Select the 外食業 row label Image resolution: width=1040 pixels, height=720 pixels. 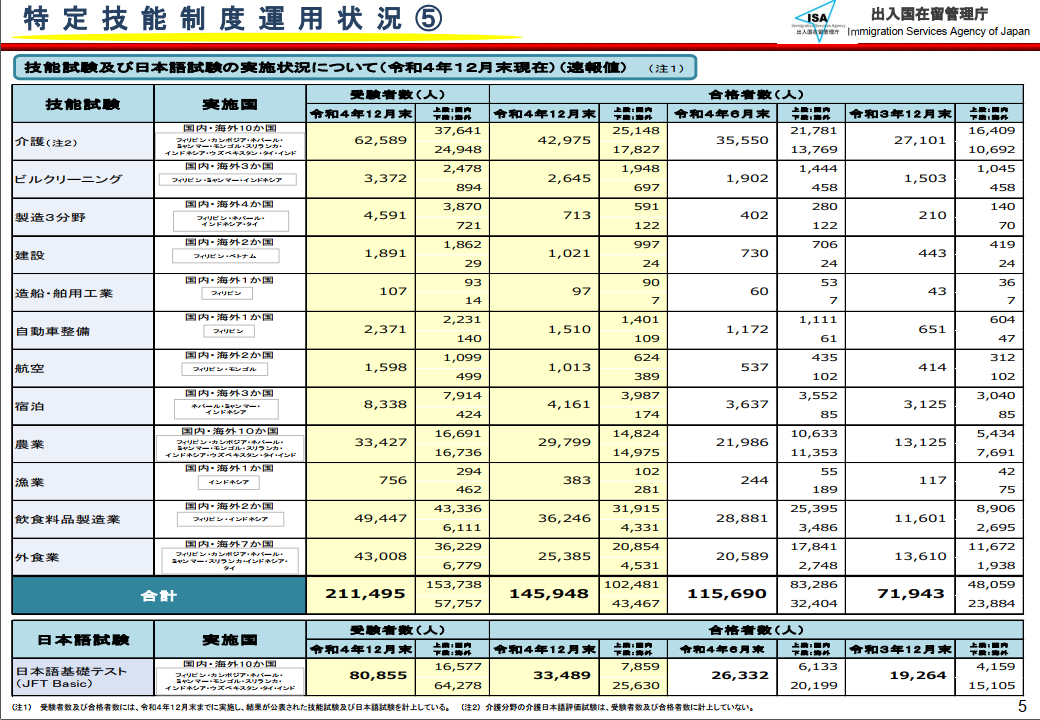point(37,557)
